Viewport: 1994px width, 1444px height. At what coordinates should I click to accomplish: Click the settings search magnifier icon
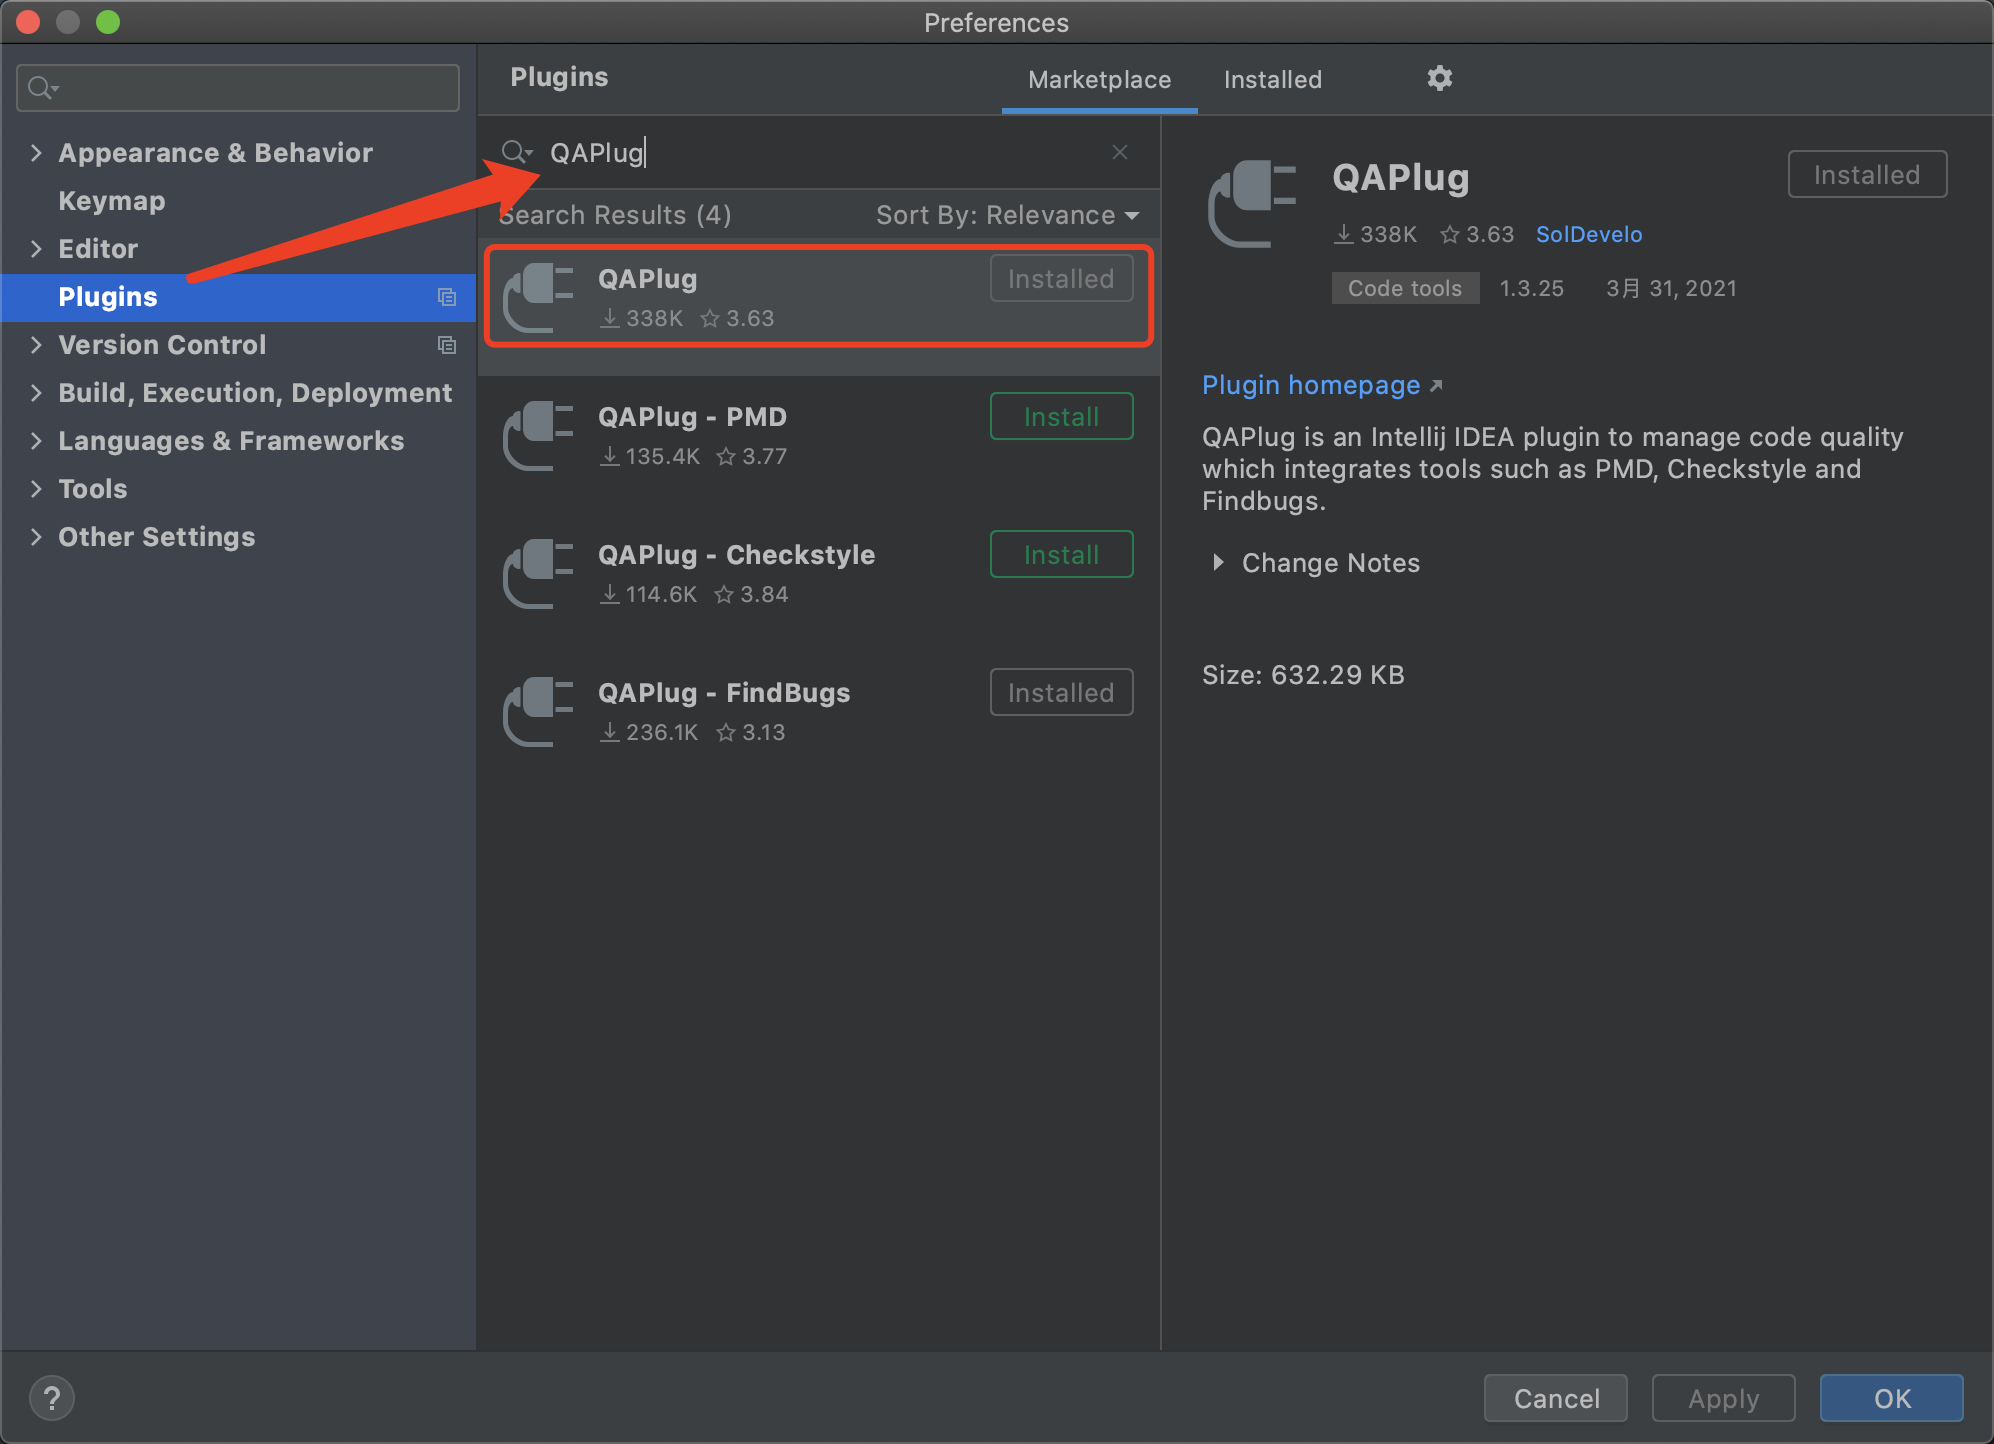[42, 88]
